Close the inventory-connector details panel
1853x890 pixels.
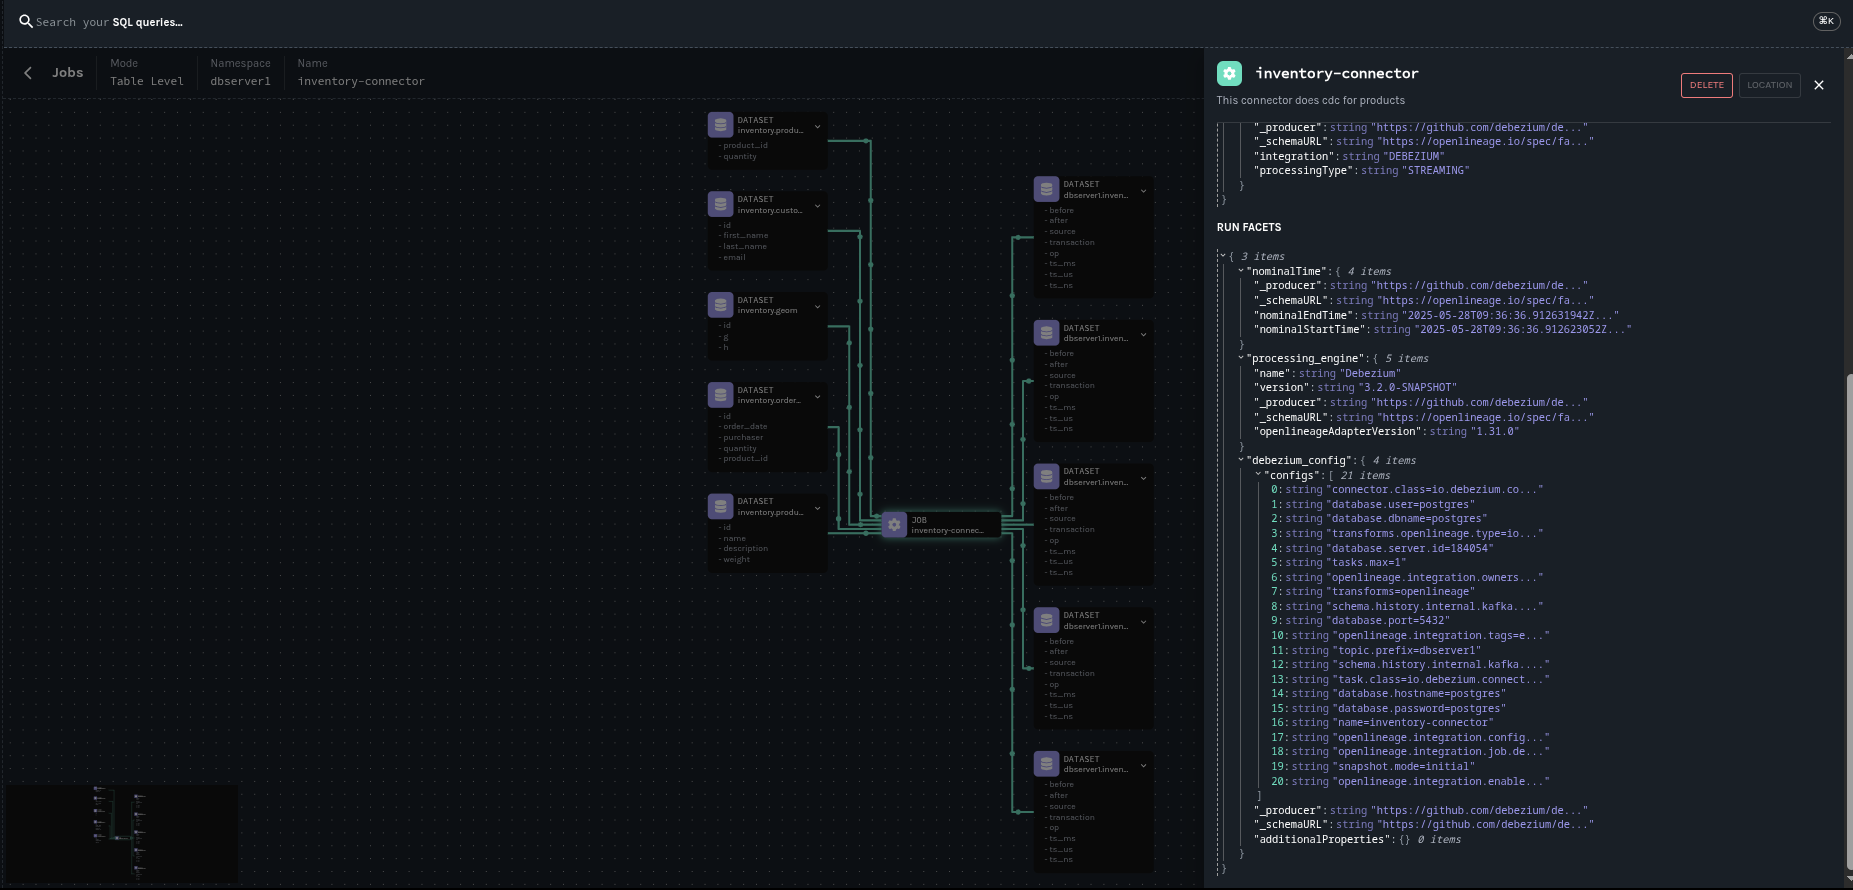click(x=1818, y=85)
